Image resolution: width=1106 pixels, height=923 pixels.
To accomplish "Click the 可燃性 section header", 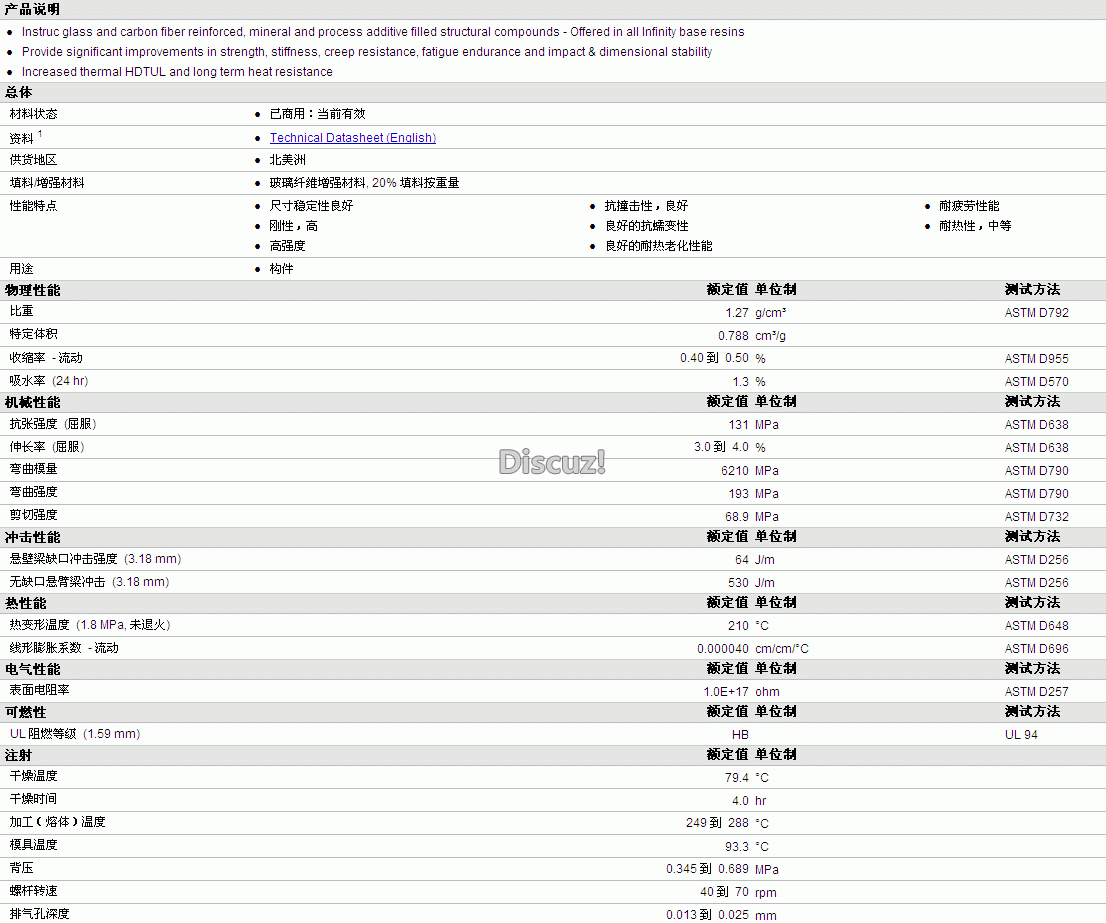I will (25, 712).
